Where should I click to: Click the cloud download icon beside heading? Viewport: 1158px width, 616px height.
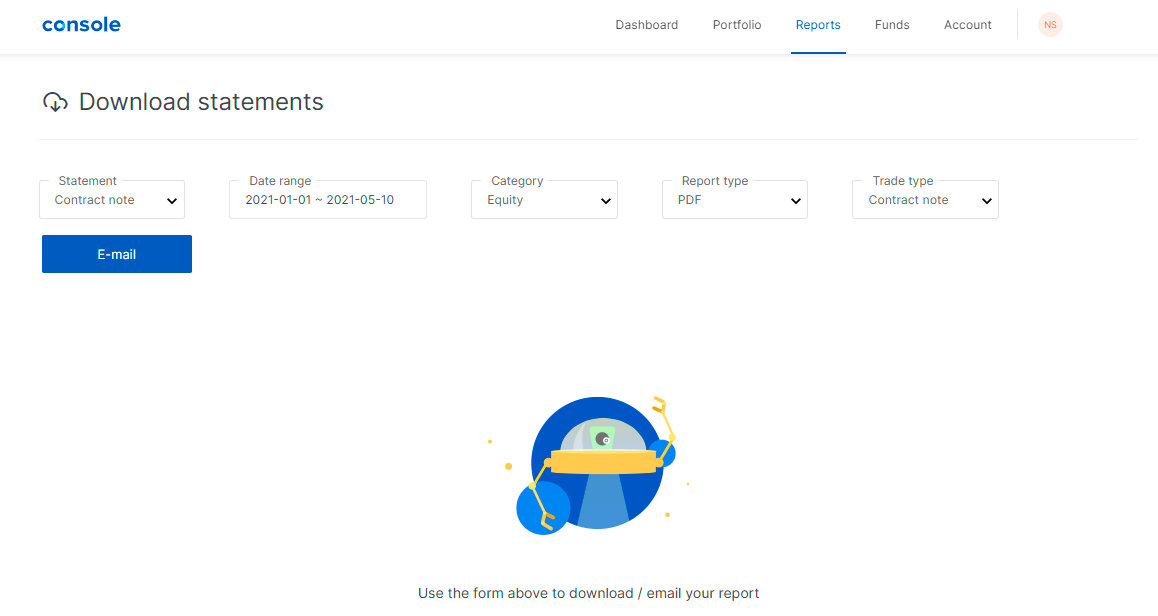pos(55,102)
